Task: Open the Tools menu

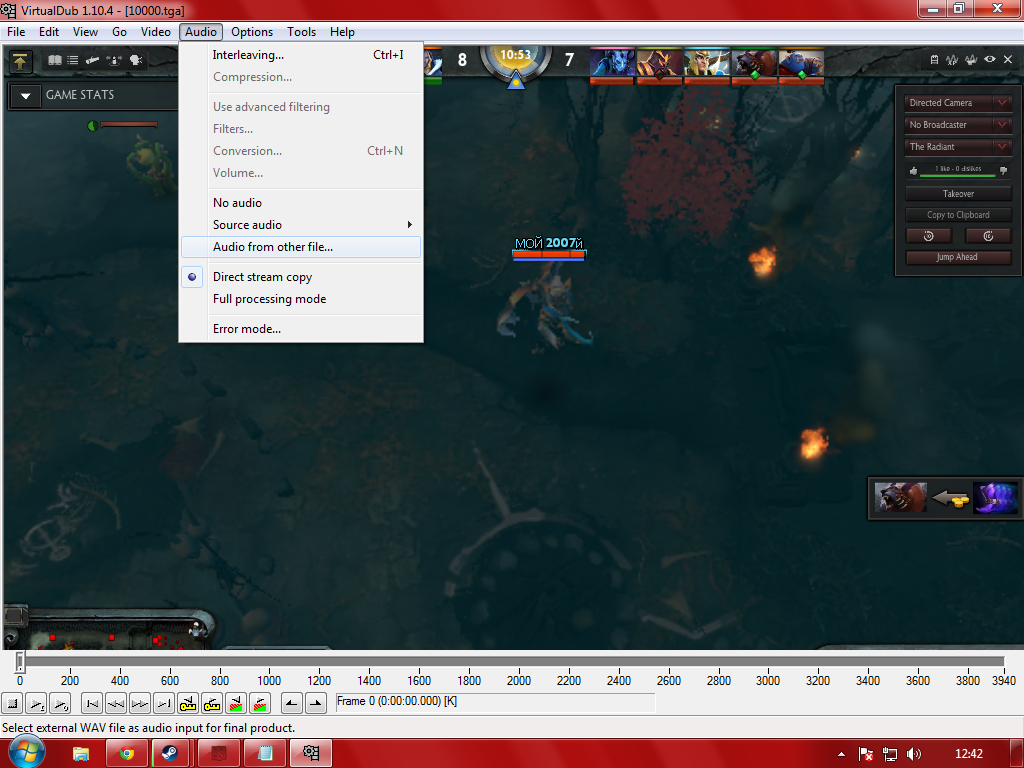Action: click(x=301, y=32)
